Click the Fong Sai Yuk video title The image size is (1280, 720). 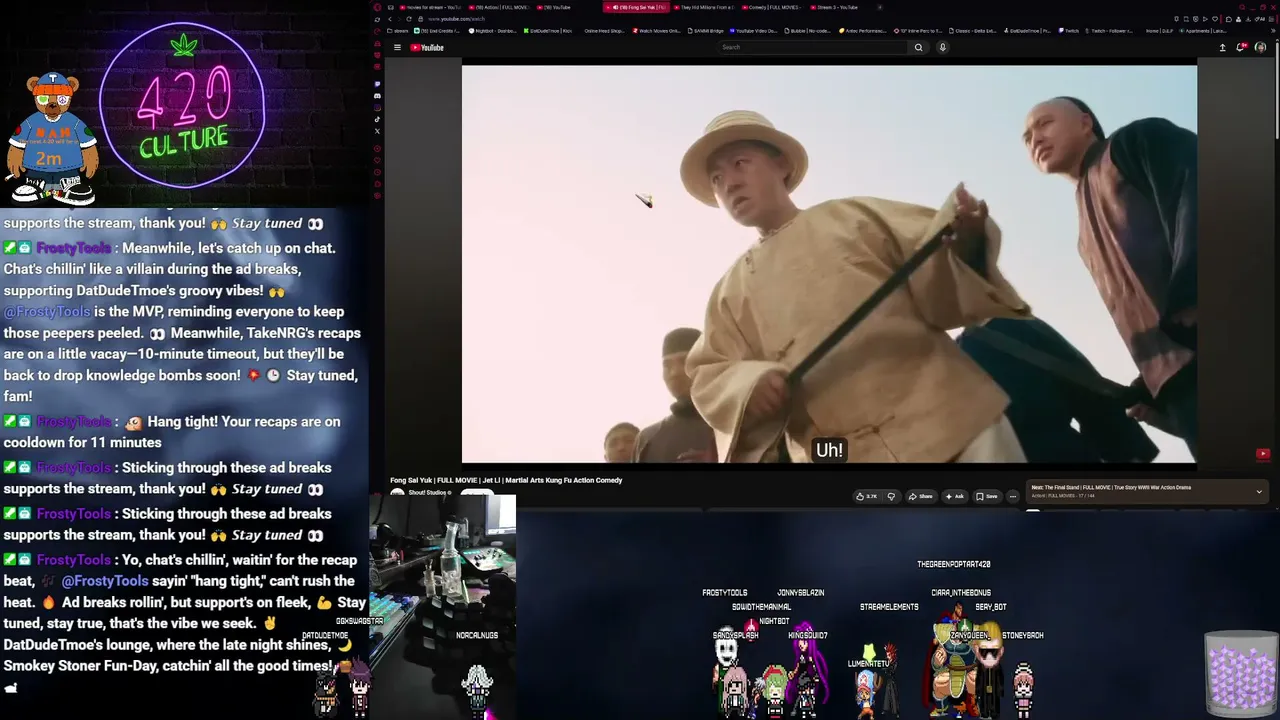(x=506, y=480)
